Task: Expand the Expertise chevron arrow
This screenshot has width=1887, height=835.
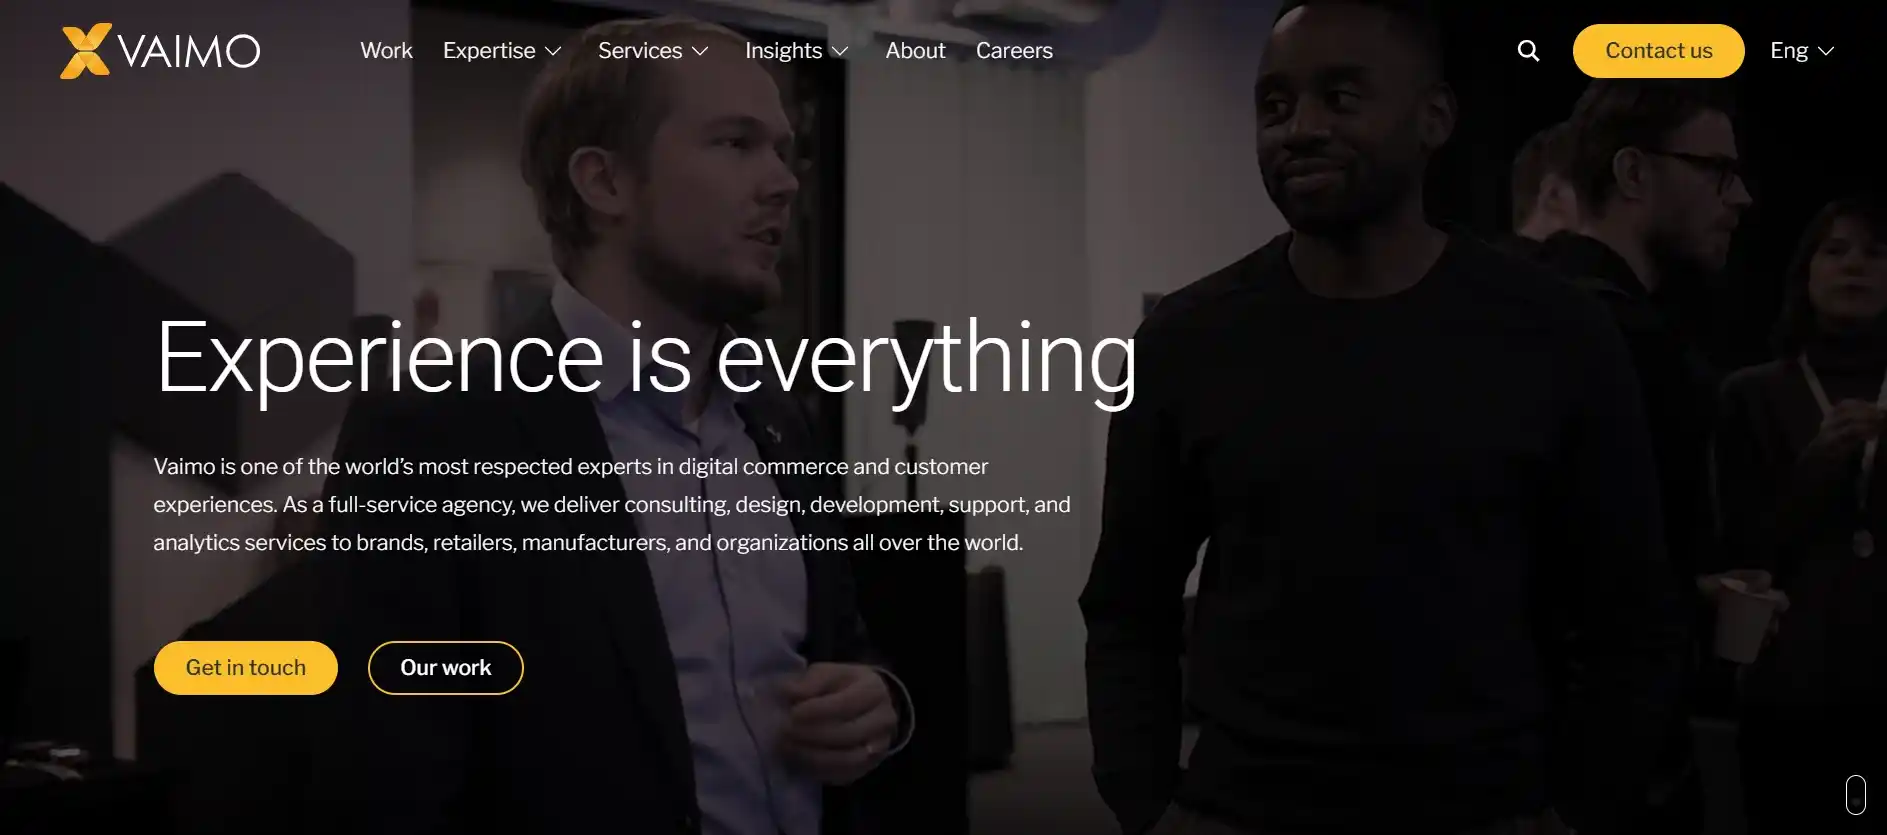Action: (553, 51)
